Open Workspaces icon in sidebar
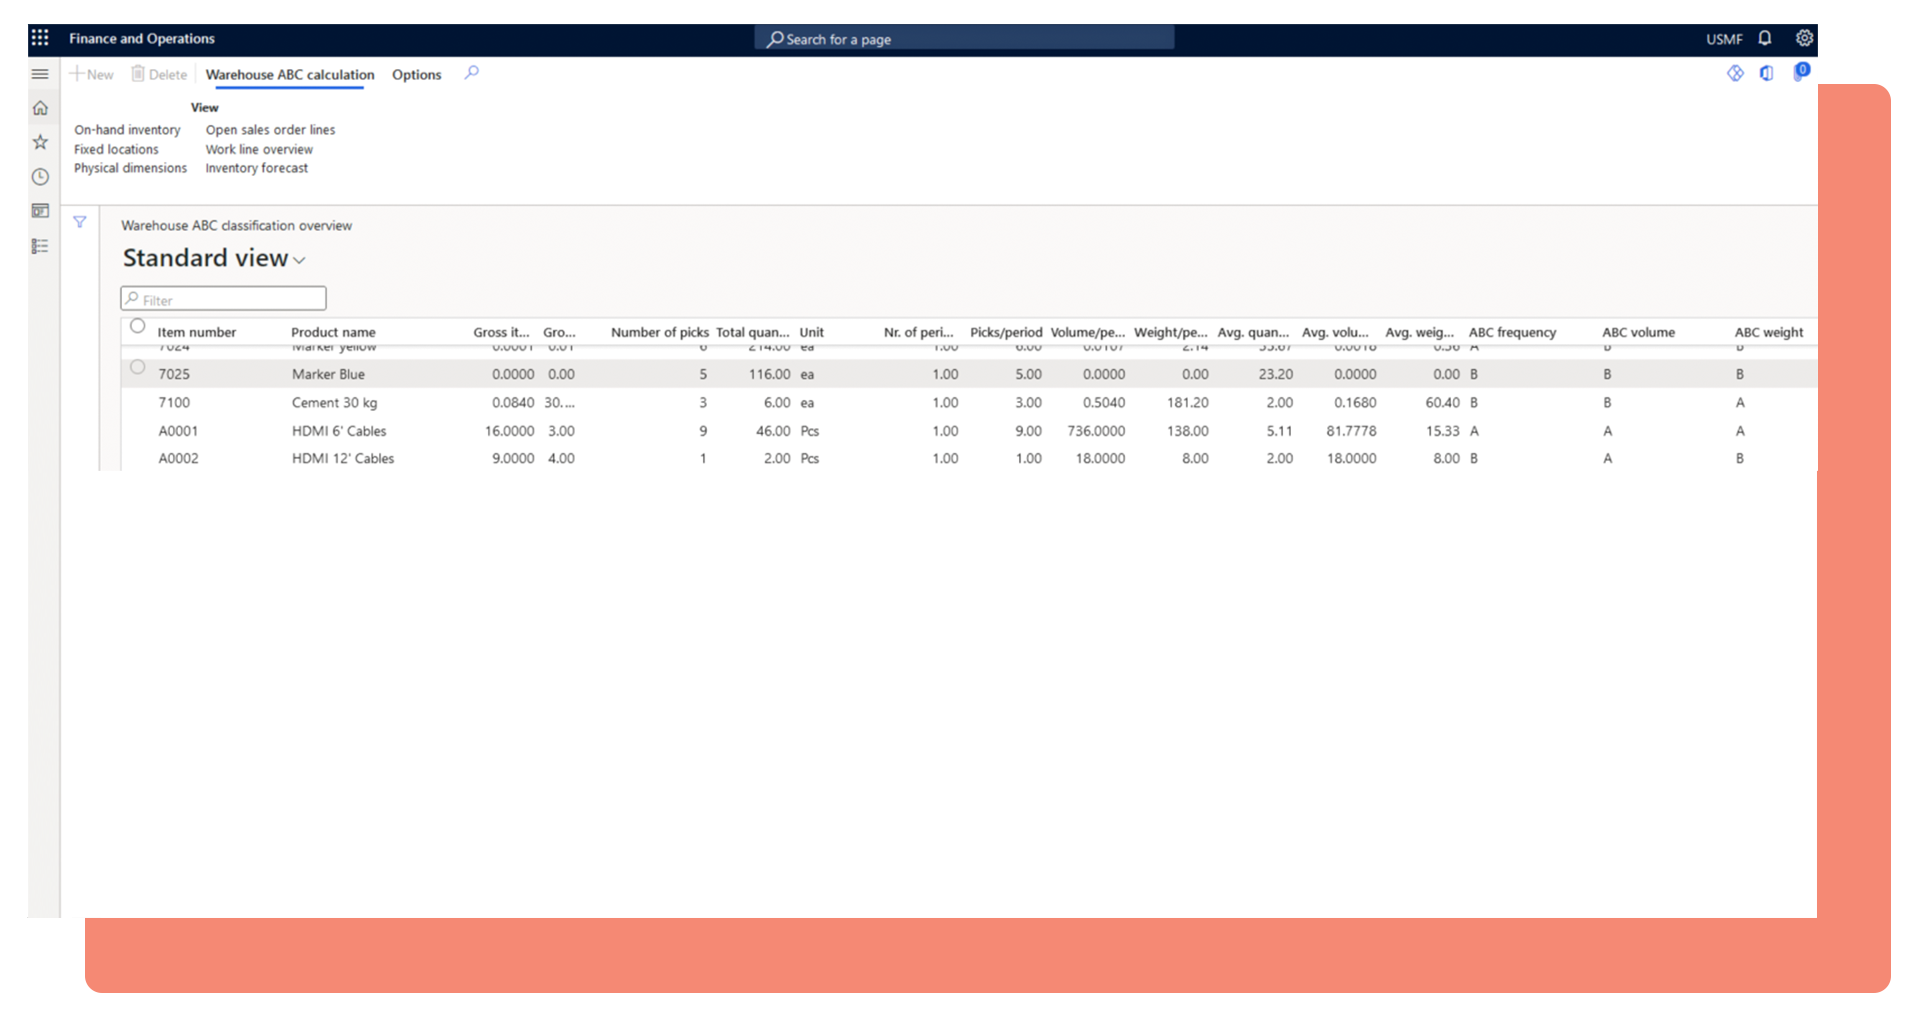 40,211
